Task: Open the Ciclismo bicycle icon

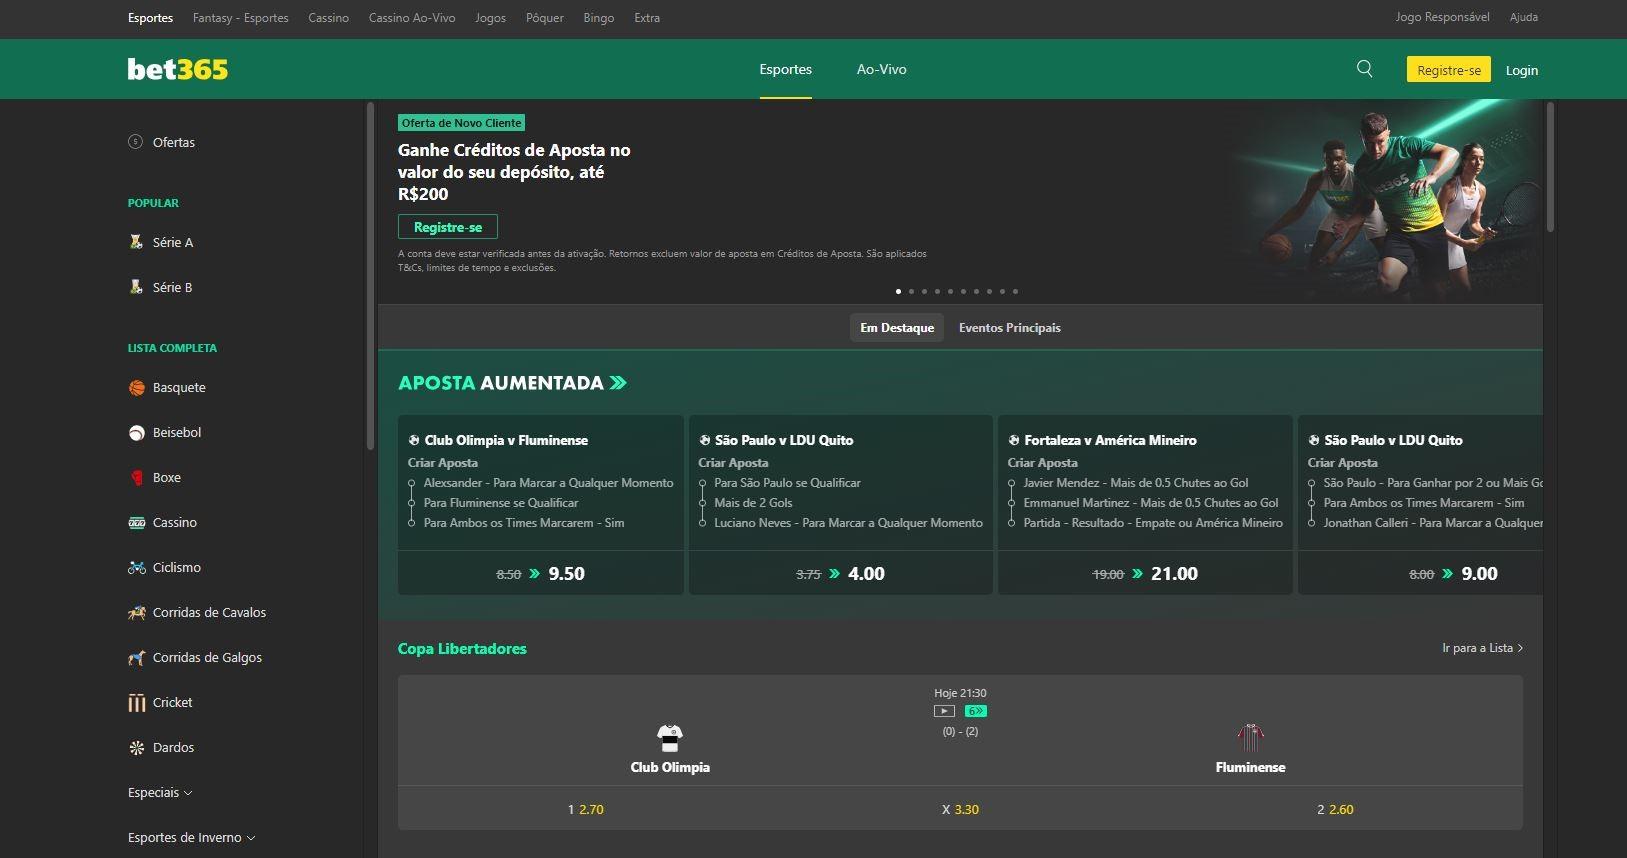Action: [x=137, y=568]
